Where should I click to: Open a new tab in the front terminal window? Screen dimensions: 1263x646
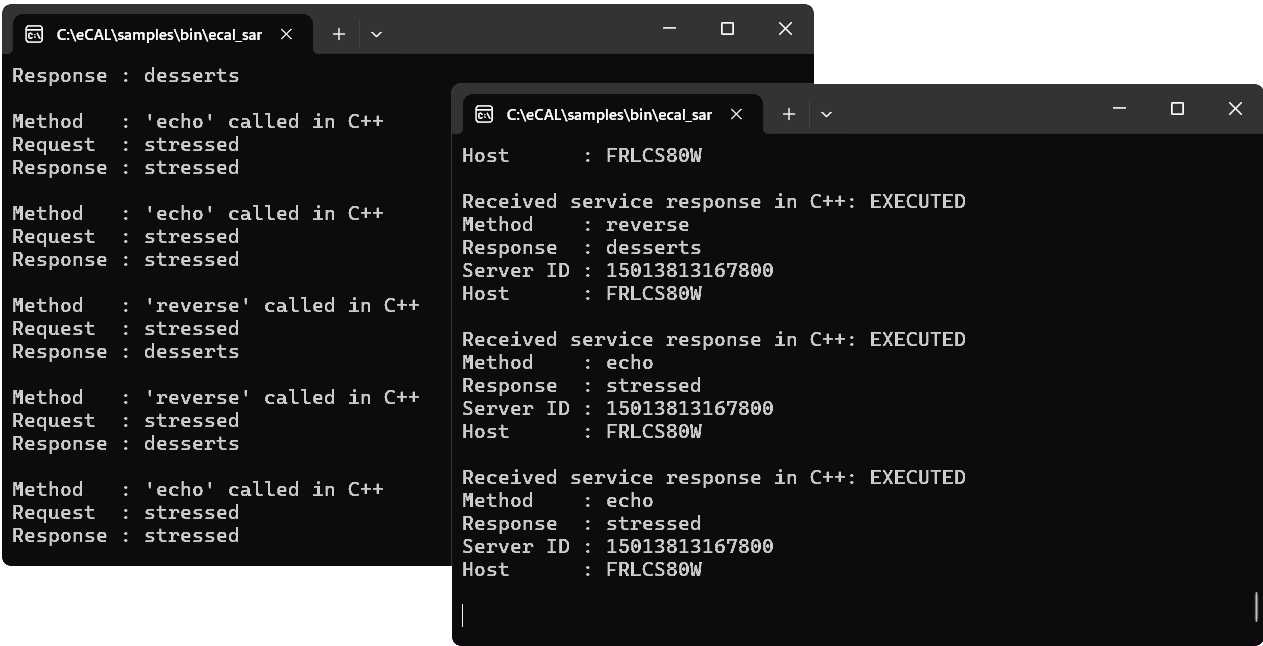789,114
